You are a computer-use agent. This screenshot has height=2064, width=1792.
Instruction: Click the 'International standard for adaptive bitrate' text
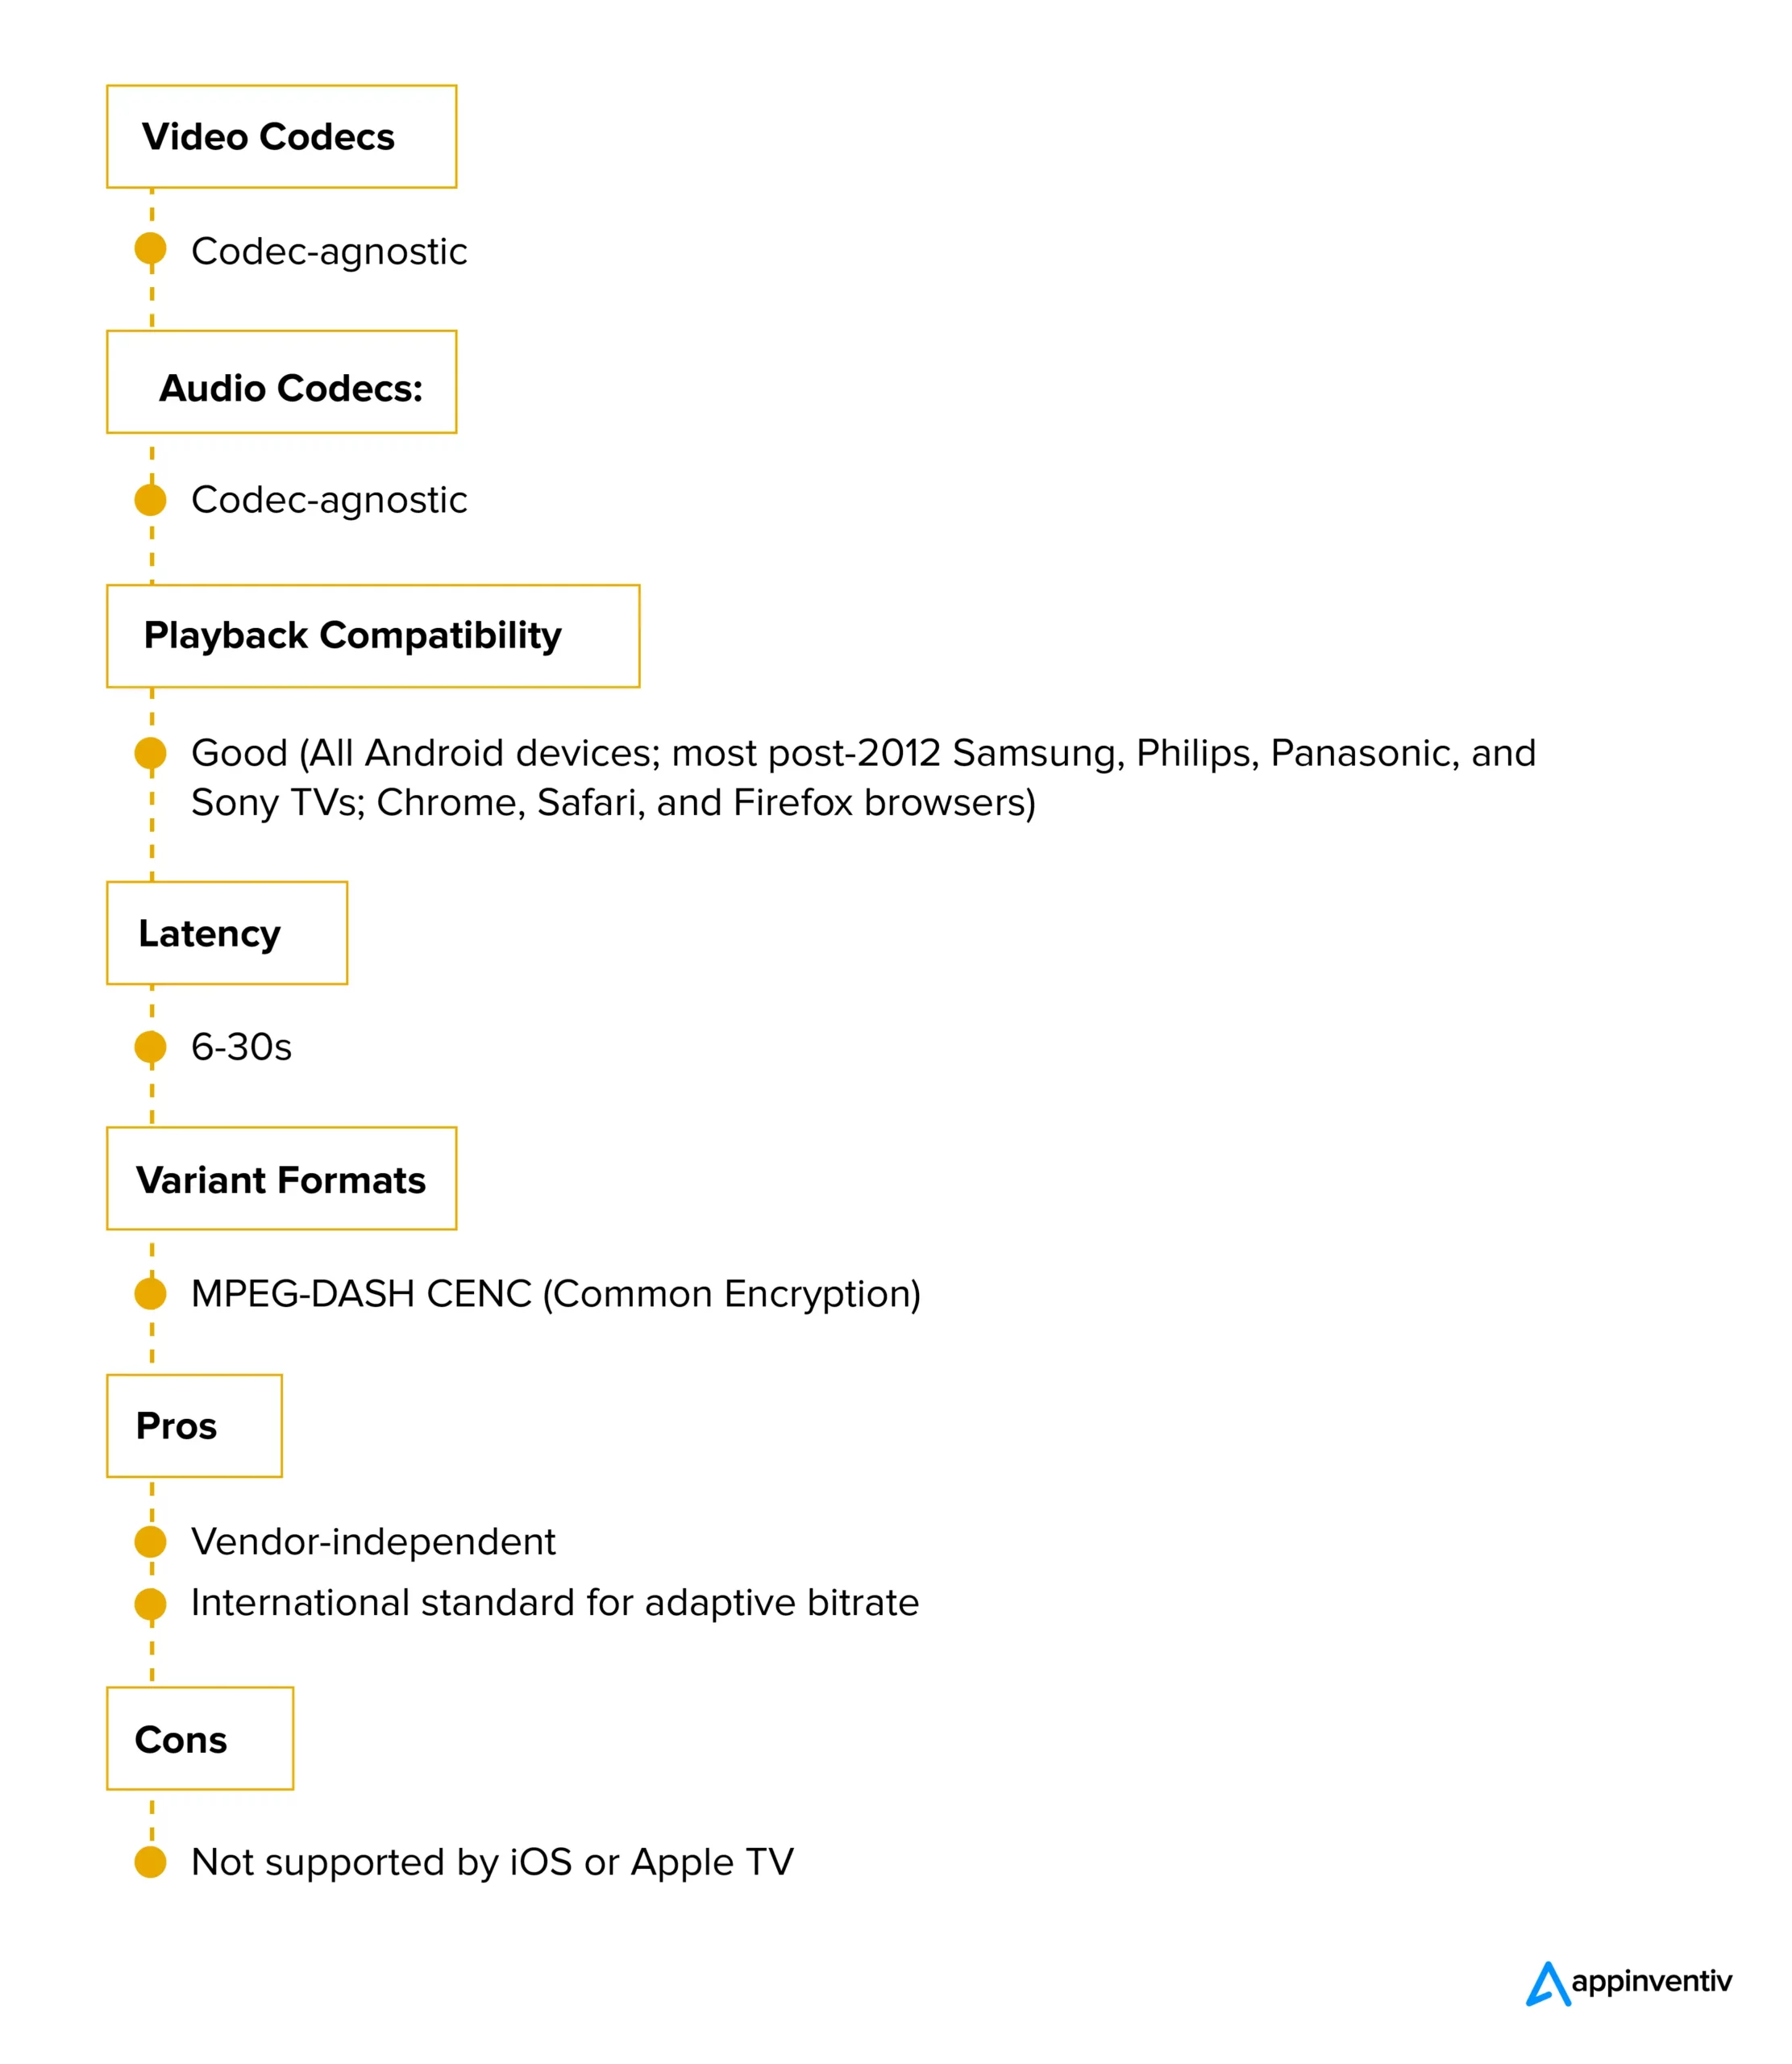[554, 1603]
